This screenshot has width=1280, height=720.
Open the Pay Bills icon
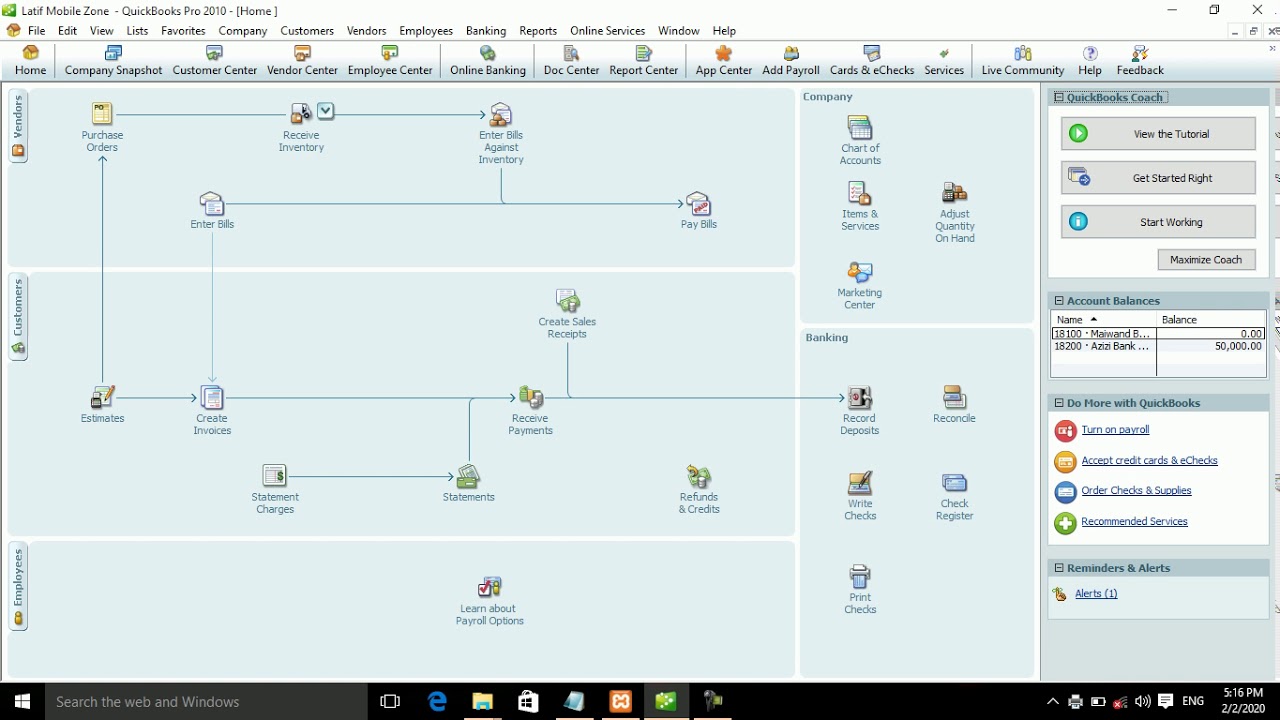698,204
